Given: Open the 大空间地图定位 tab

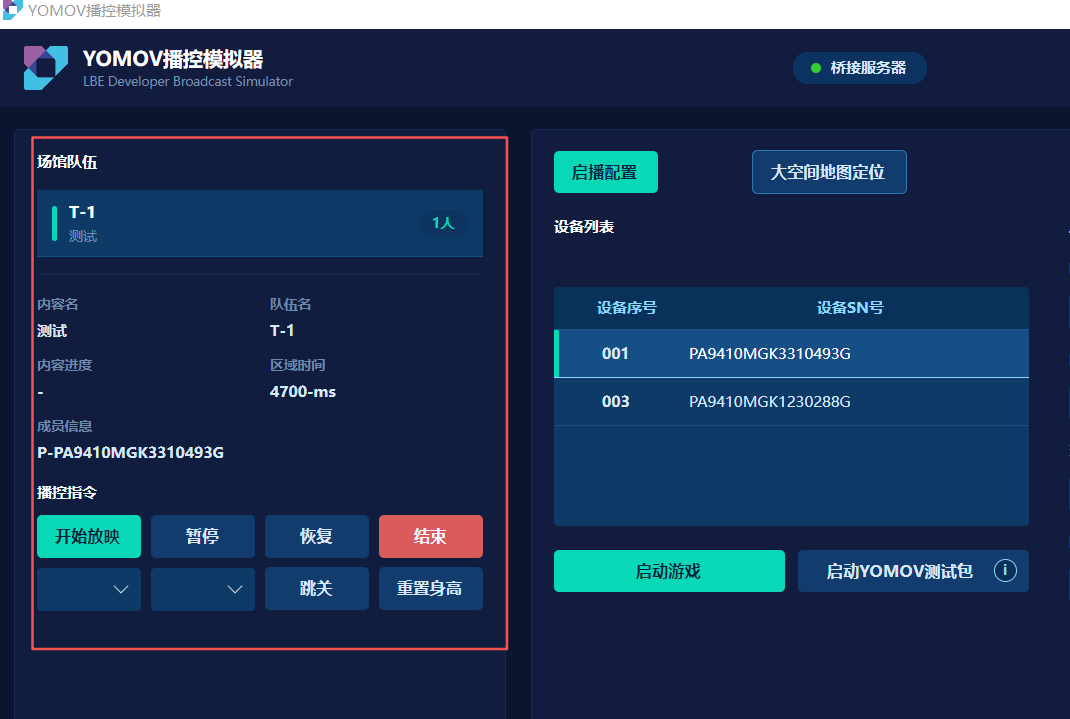Looking at the screenshot, I should point(828,172).
